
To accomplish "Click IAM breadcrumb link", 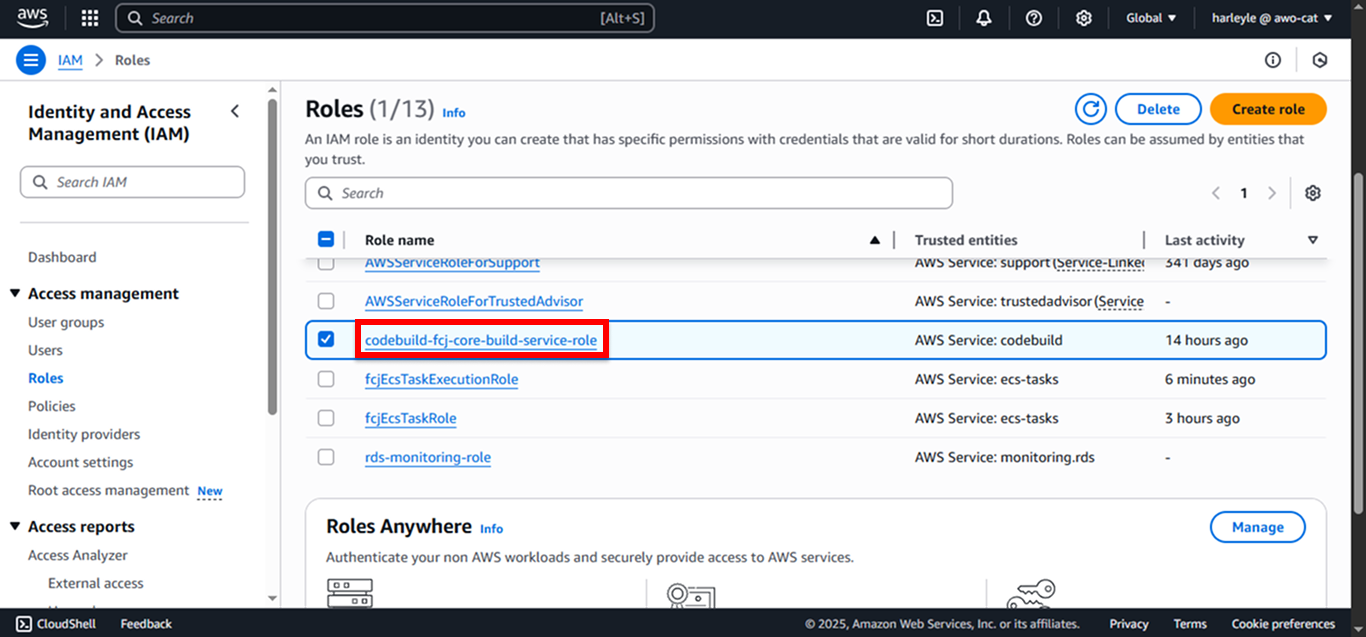I will click(70, 60).
